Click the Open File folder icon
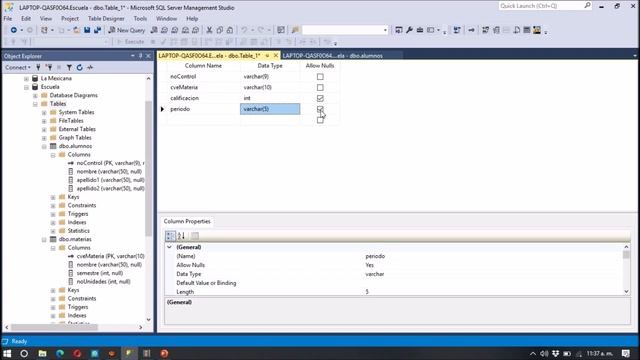Image resolution: width=640 pixels, height=360 pixels. click(x=76, y=30)
